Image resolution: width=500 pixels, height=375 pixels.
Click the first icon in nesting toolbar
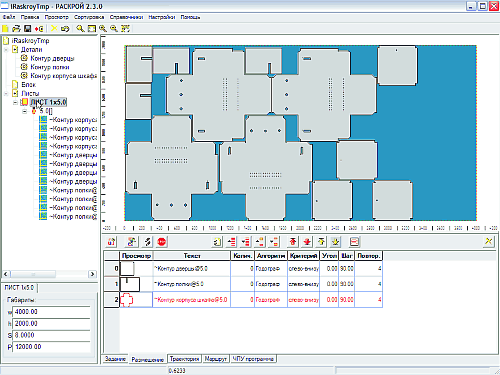pos(112,242)
